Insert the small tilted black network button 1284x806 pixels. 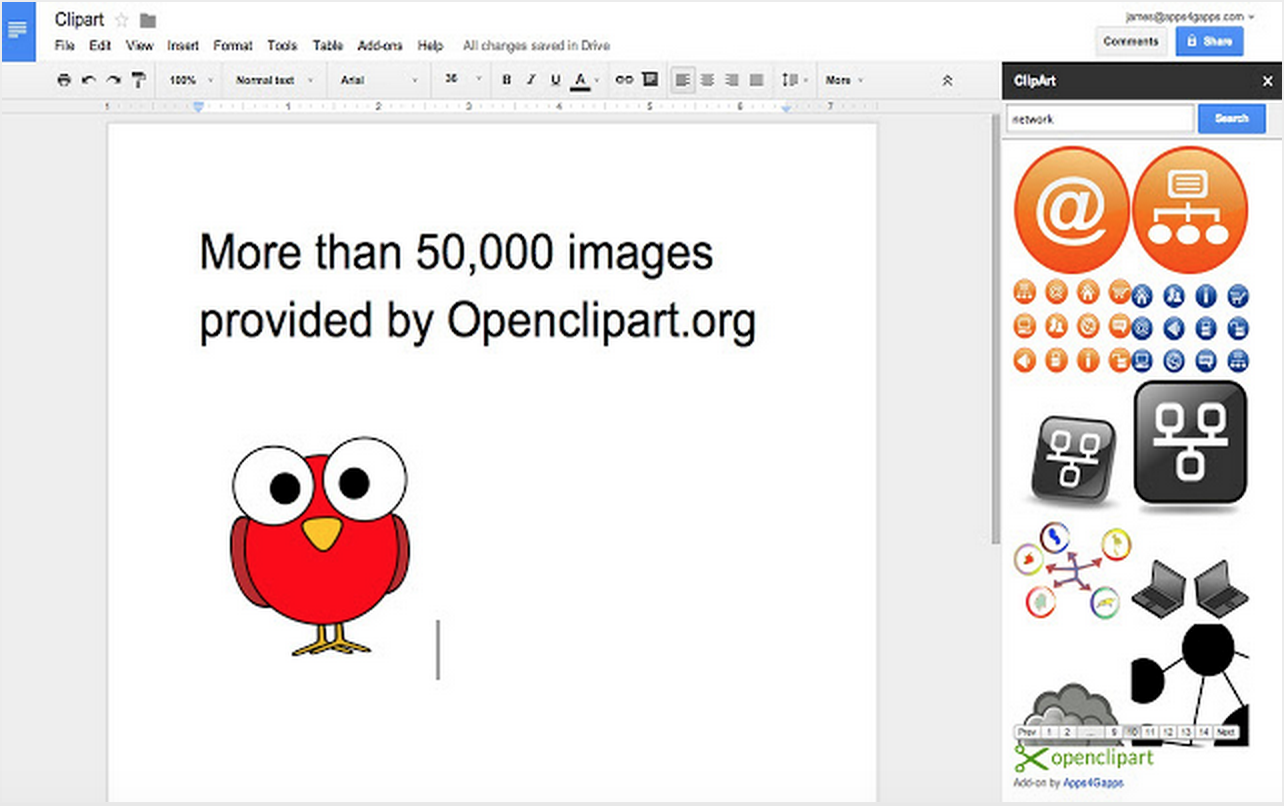click(1073, 462)
